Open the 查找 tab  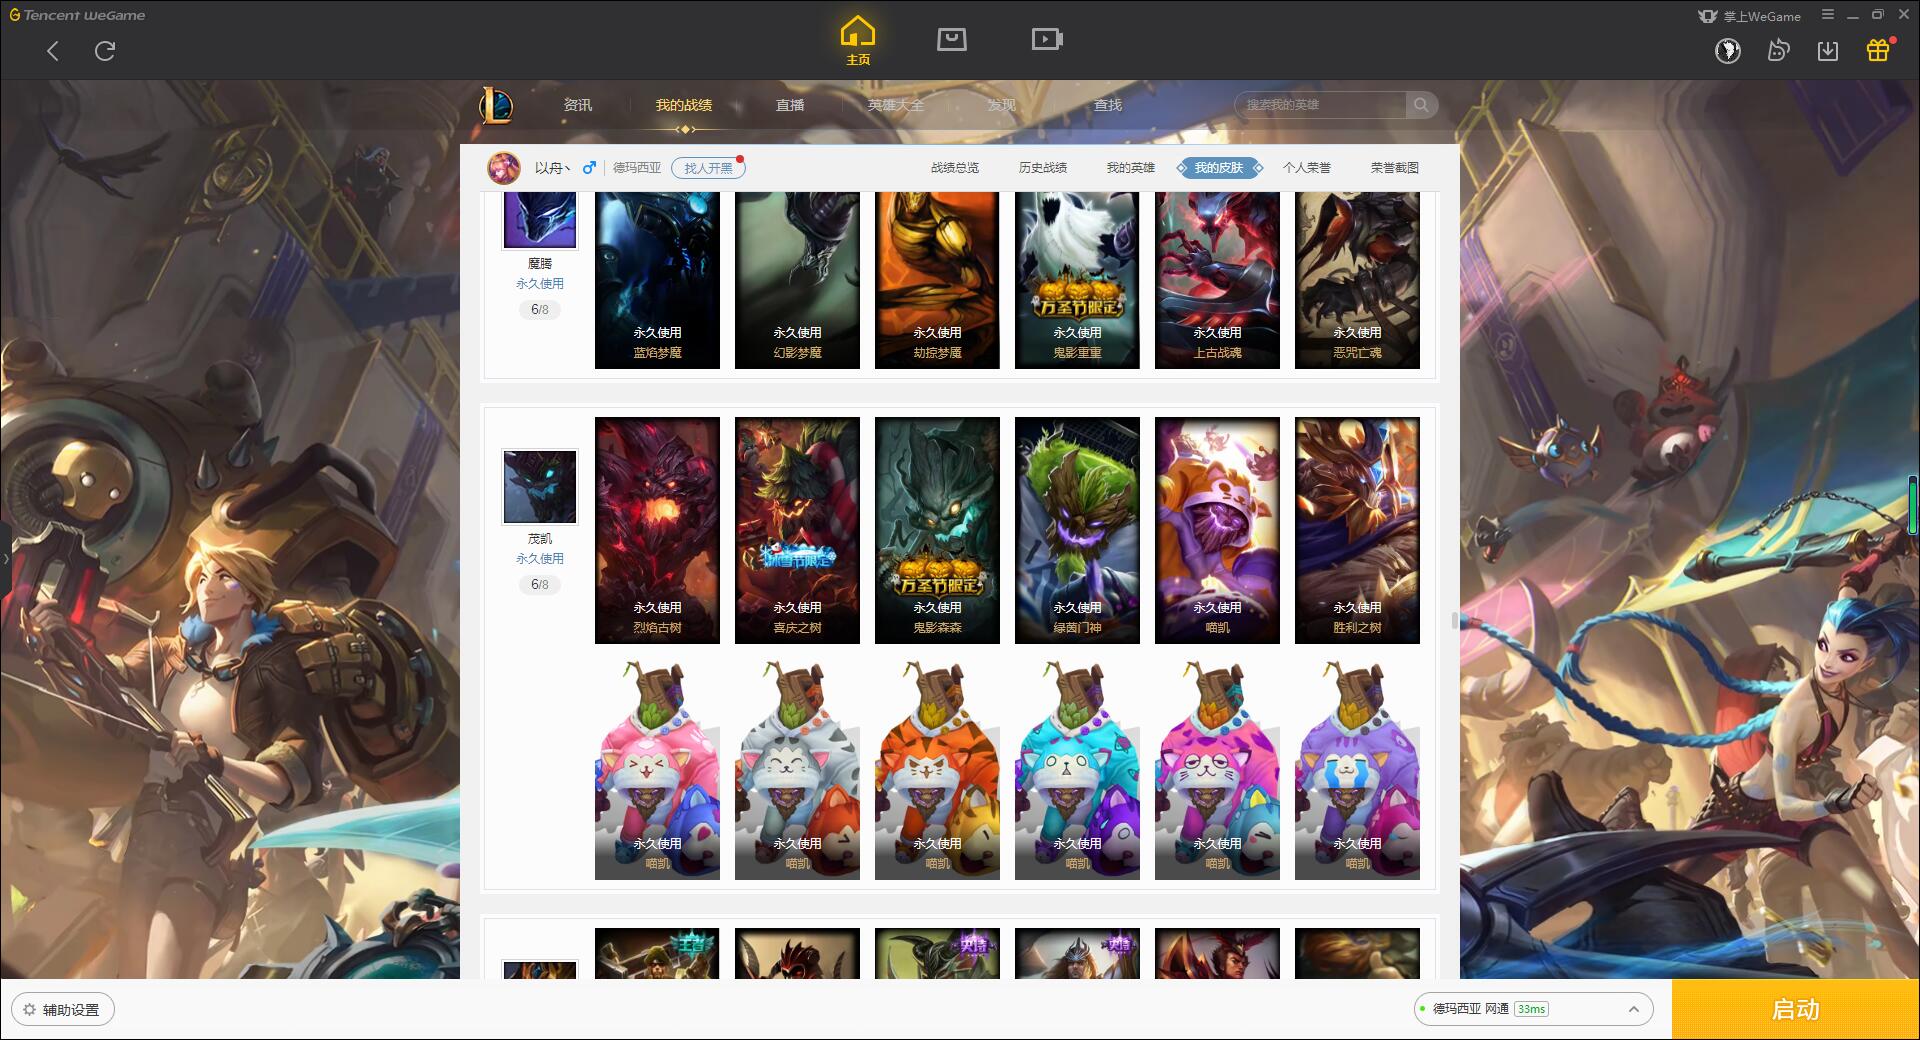(x=1108, y=105)
